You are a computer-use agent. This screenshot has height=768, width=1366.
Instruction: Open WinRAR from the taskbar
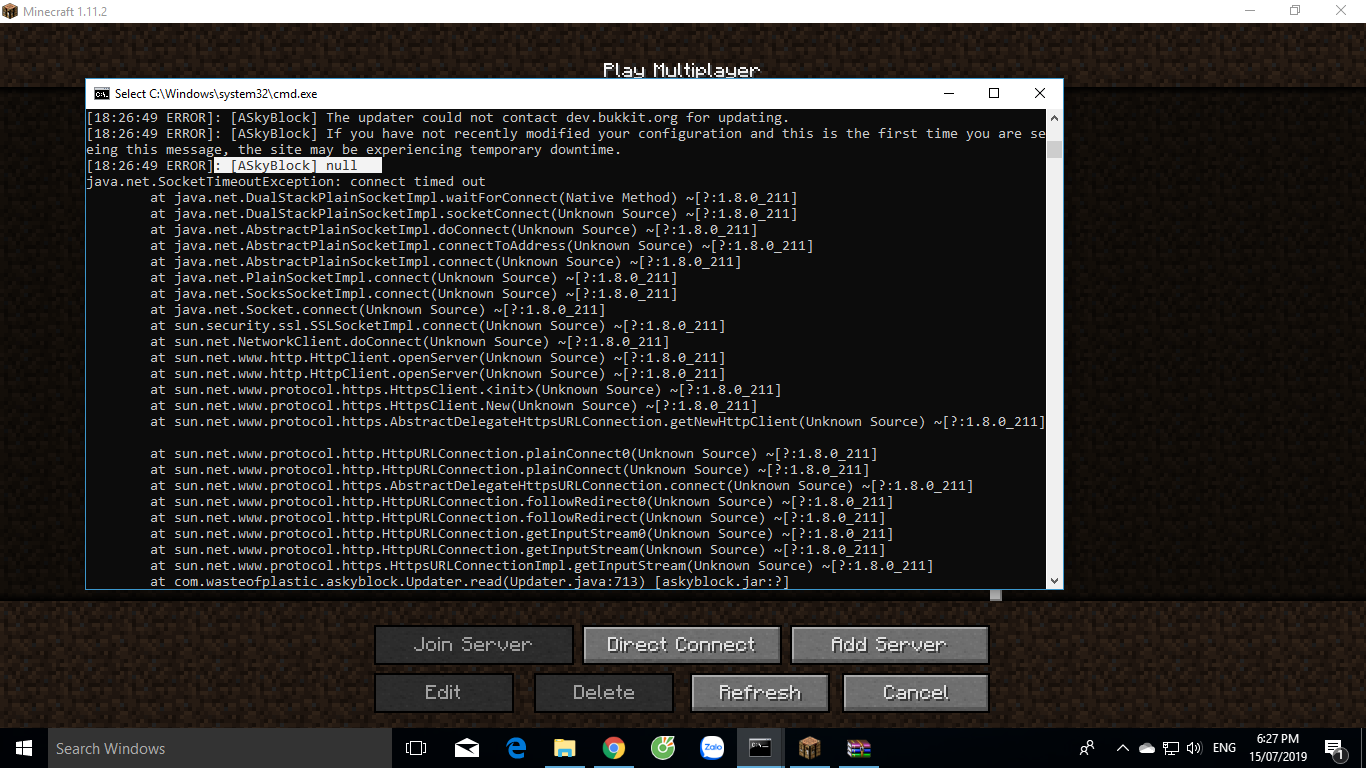[x=858, y=748]
